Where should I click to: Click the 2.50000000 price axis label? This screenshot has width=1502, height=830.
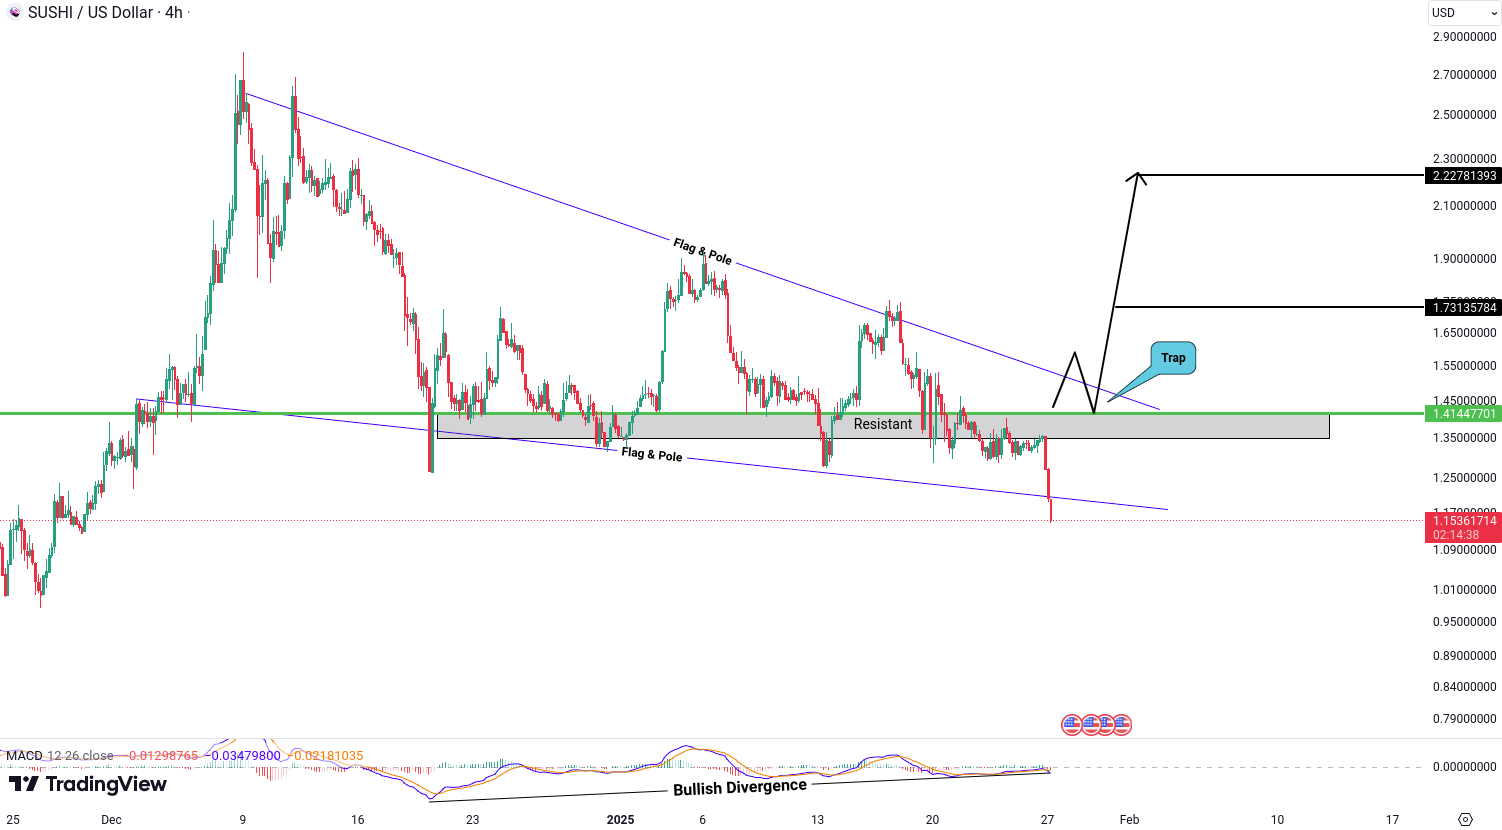tap(1464, 115)
